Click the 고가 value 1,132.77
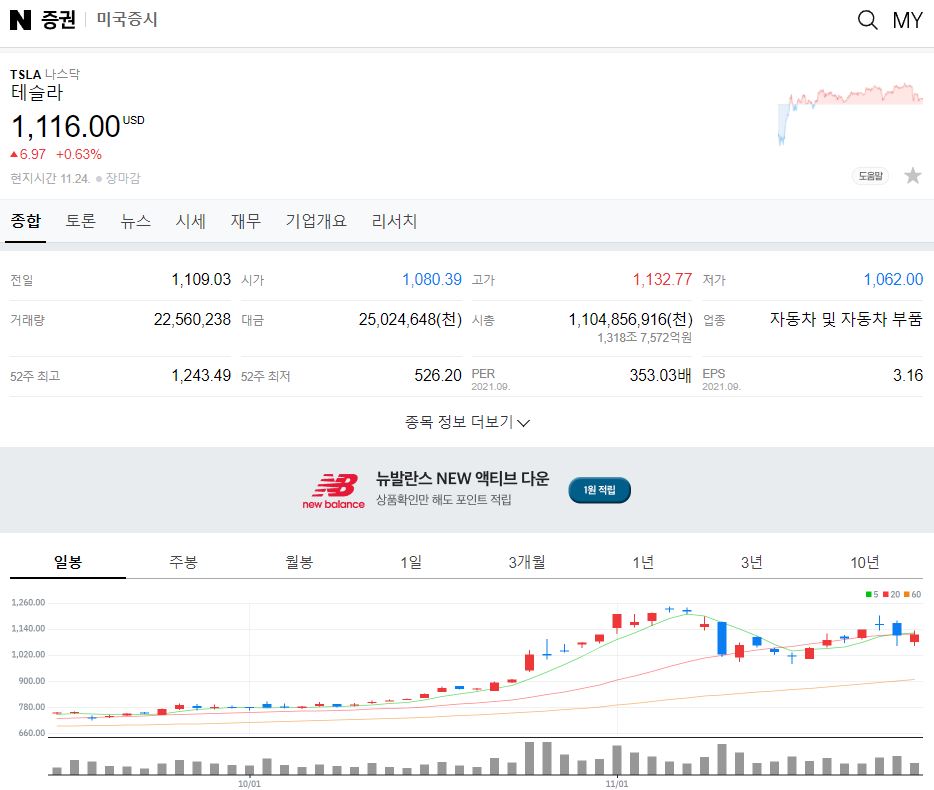The width and height of the screenshot is (934, 790). coord(662,279)
